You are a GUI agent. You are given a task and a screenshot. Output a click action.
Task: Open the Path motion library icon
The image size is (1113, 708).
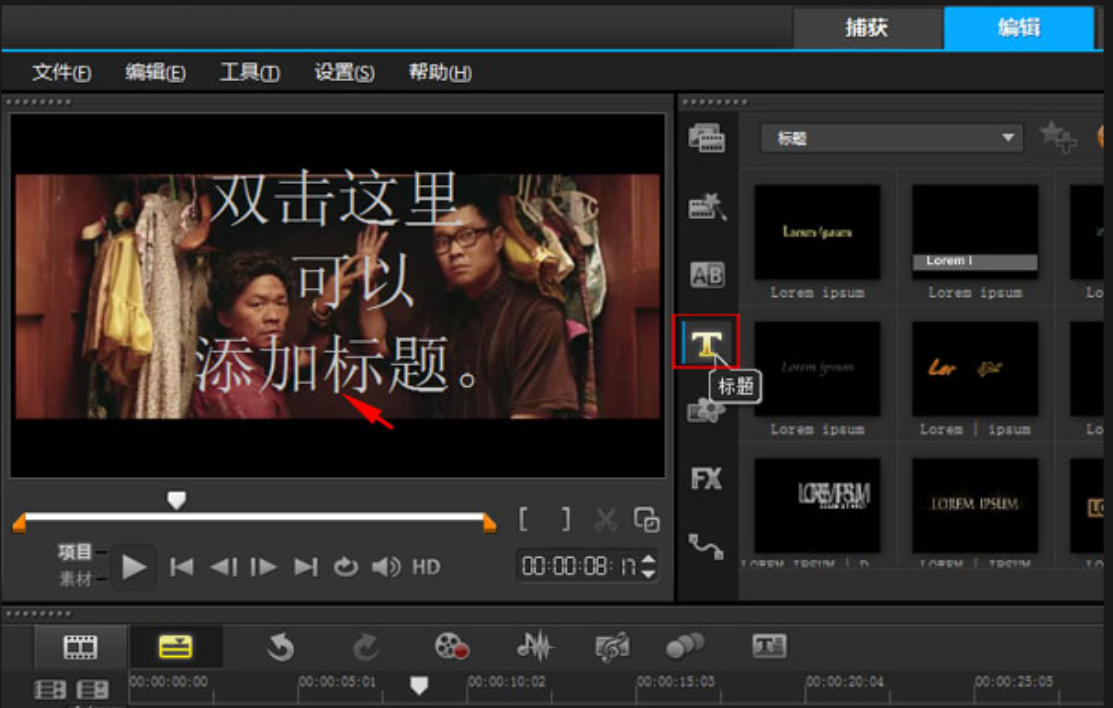click(706, 547)
